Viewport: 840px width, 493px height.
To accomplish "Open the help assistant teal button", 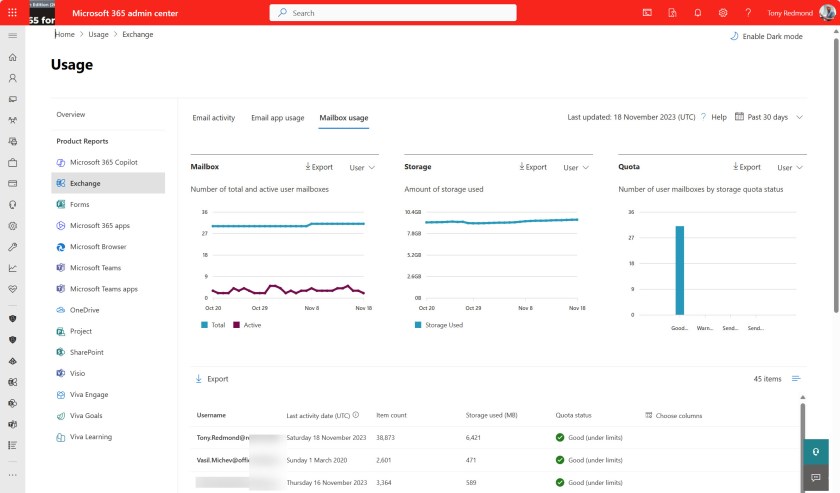I will pos(815,452).
